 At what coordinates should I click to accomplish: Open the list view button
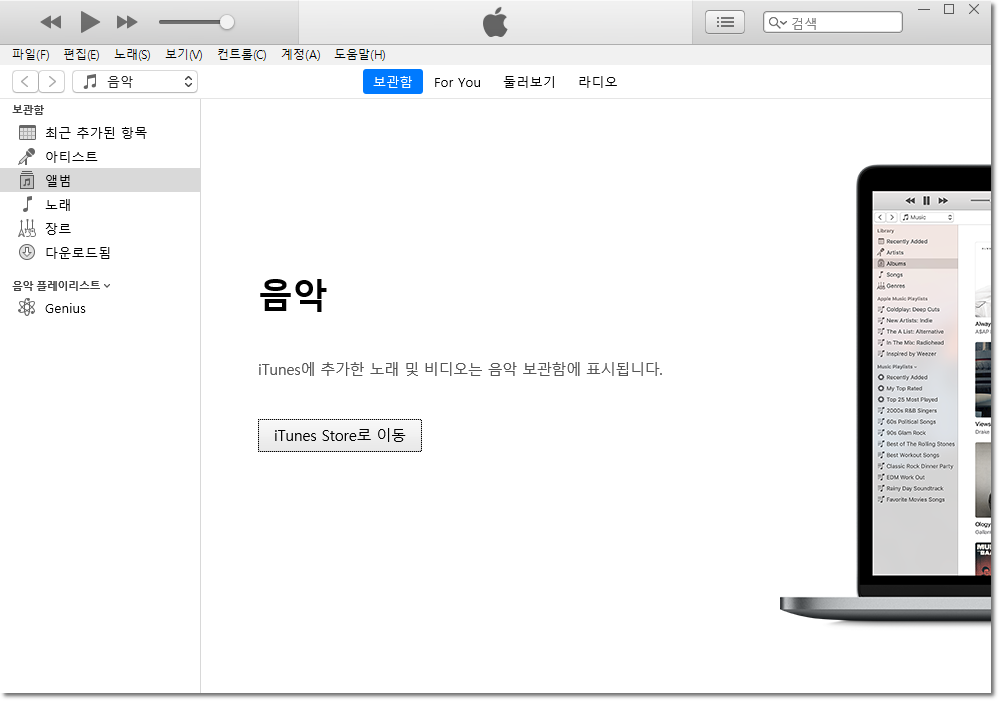(725, 22)
